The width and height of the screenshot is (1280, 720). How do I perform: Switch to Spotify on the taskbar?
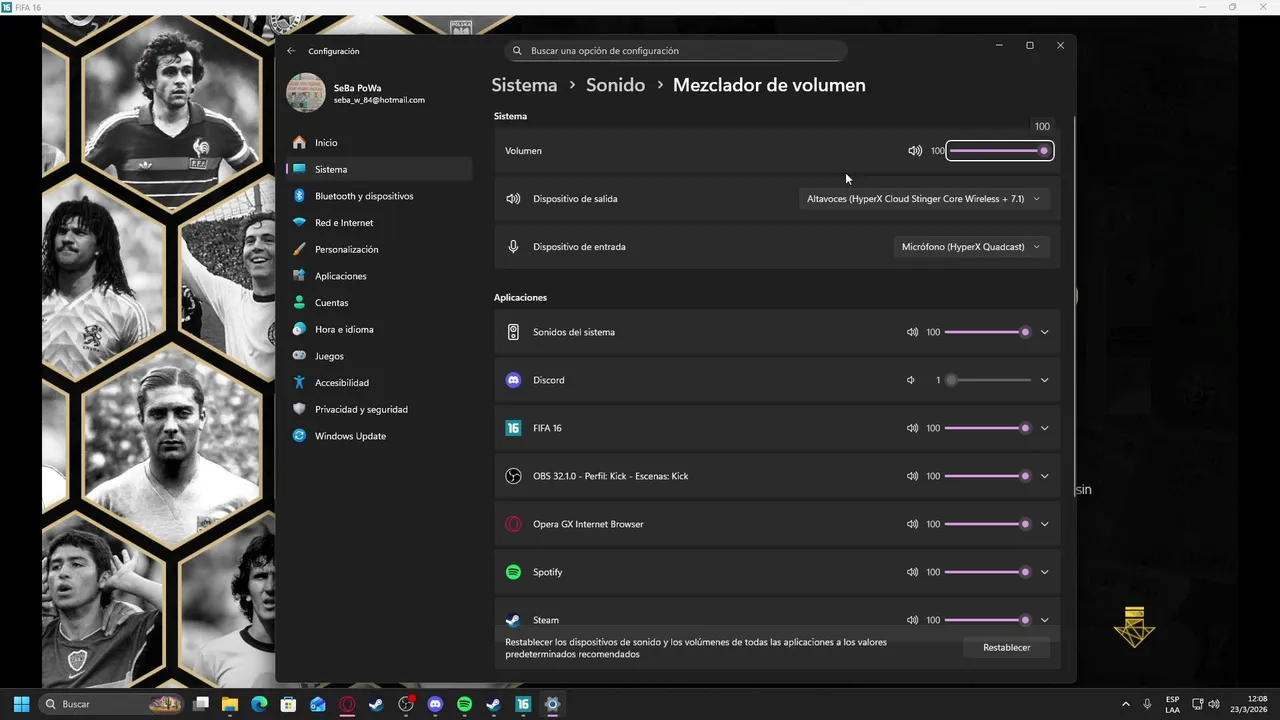coord(464,704)
